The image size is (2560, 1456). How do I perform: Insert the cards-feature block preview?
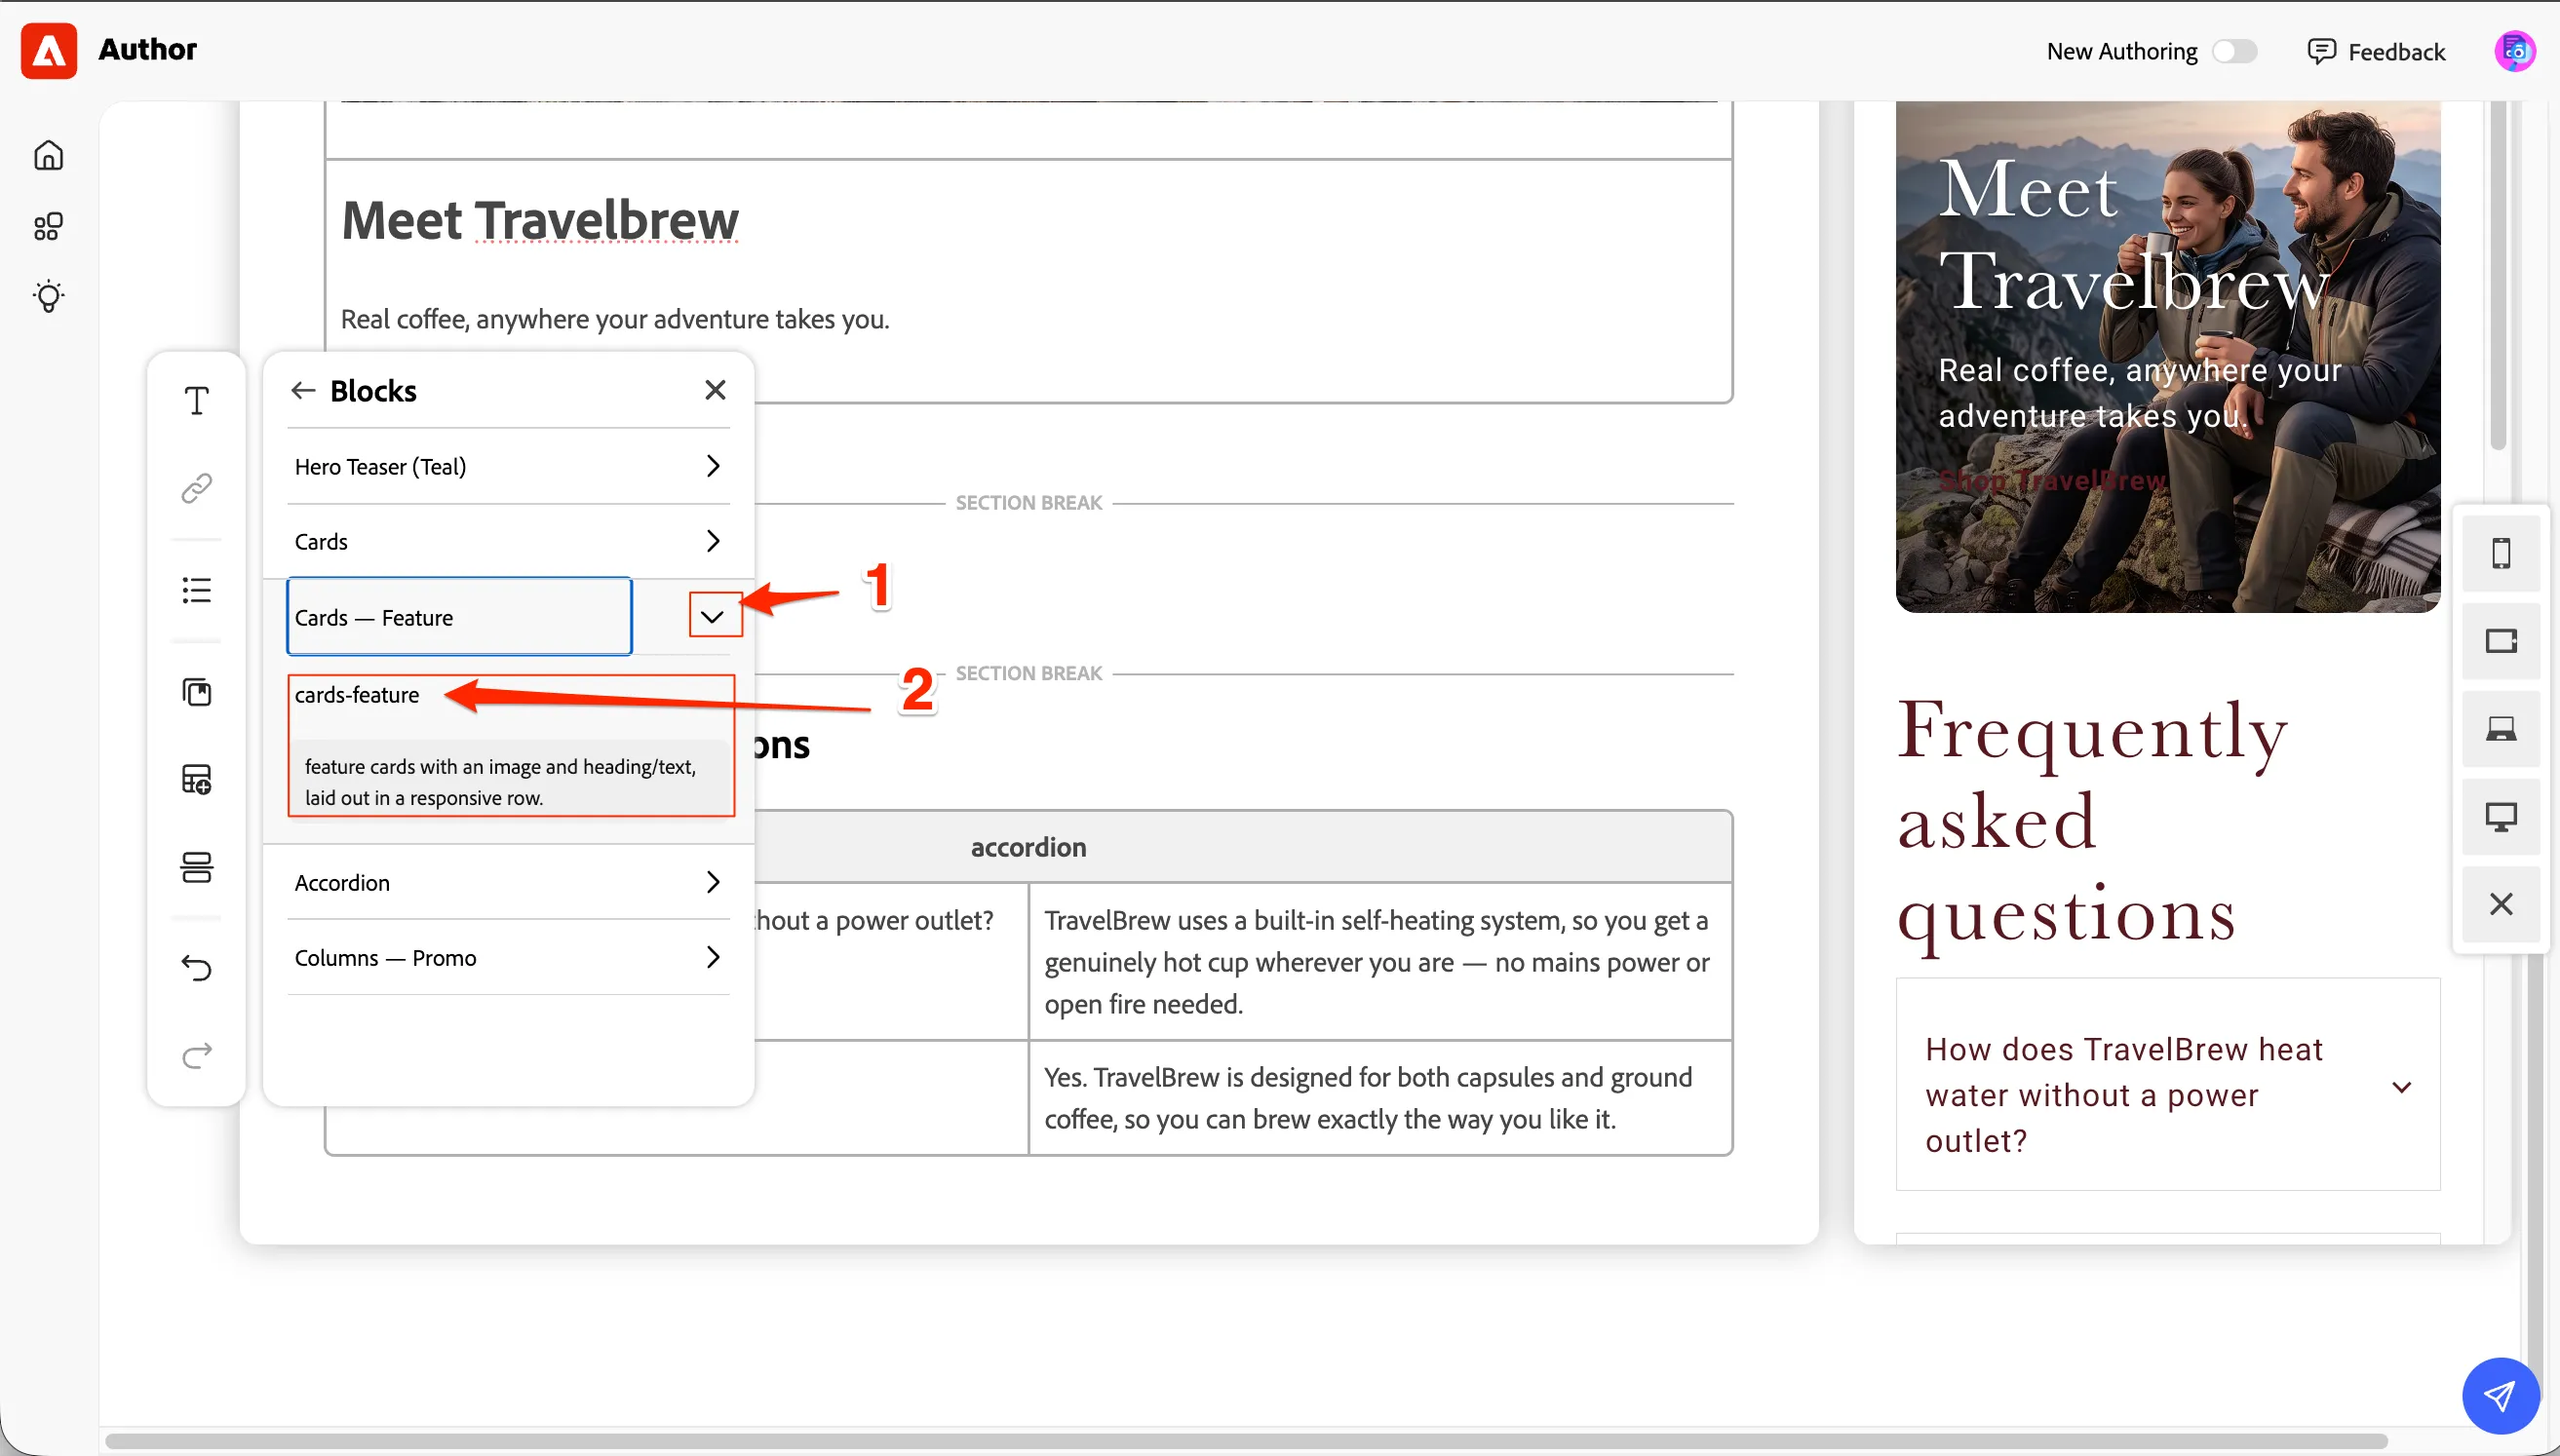(x=511, y=746)
